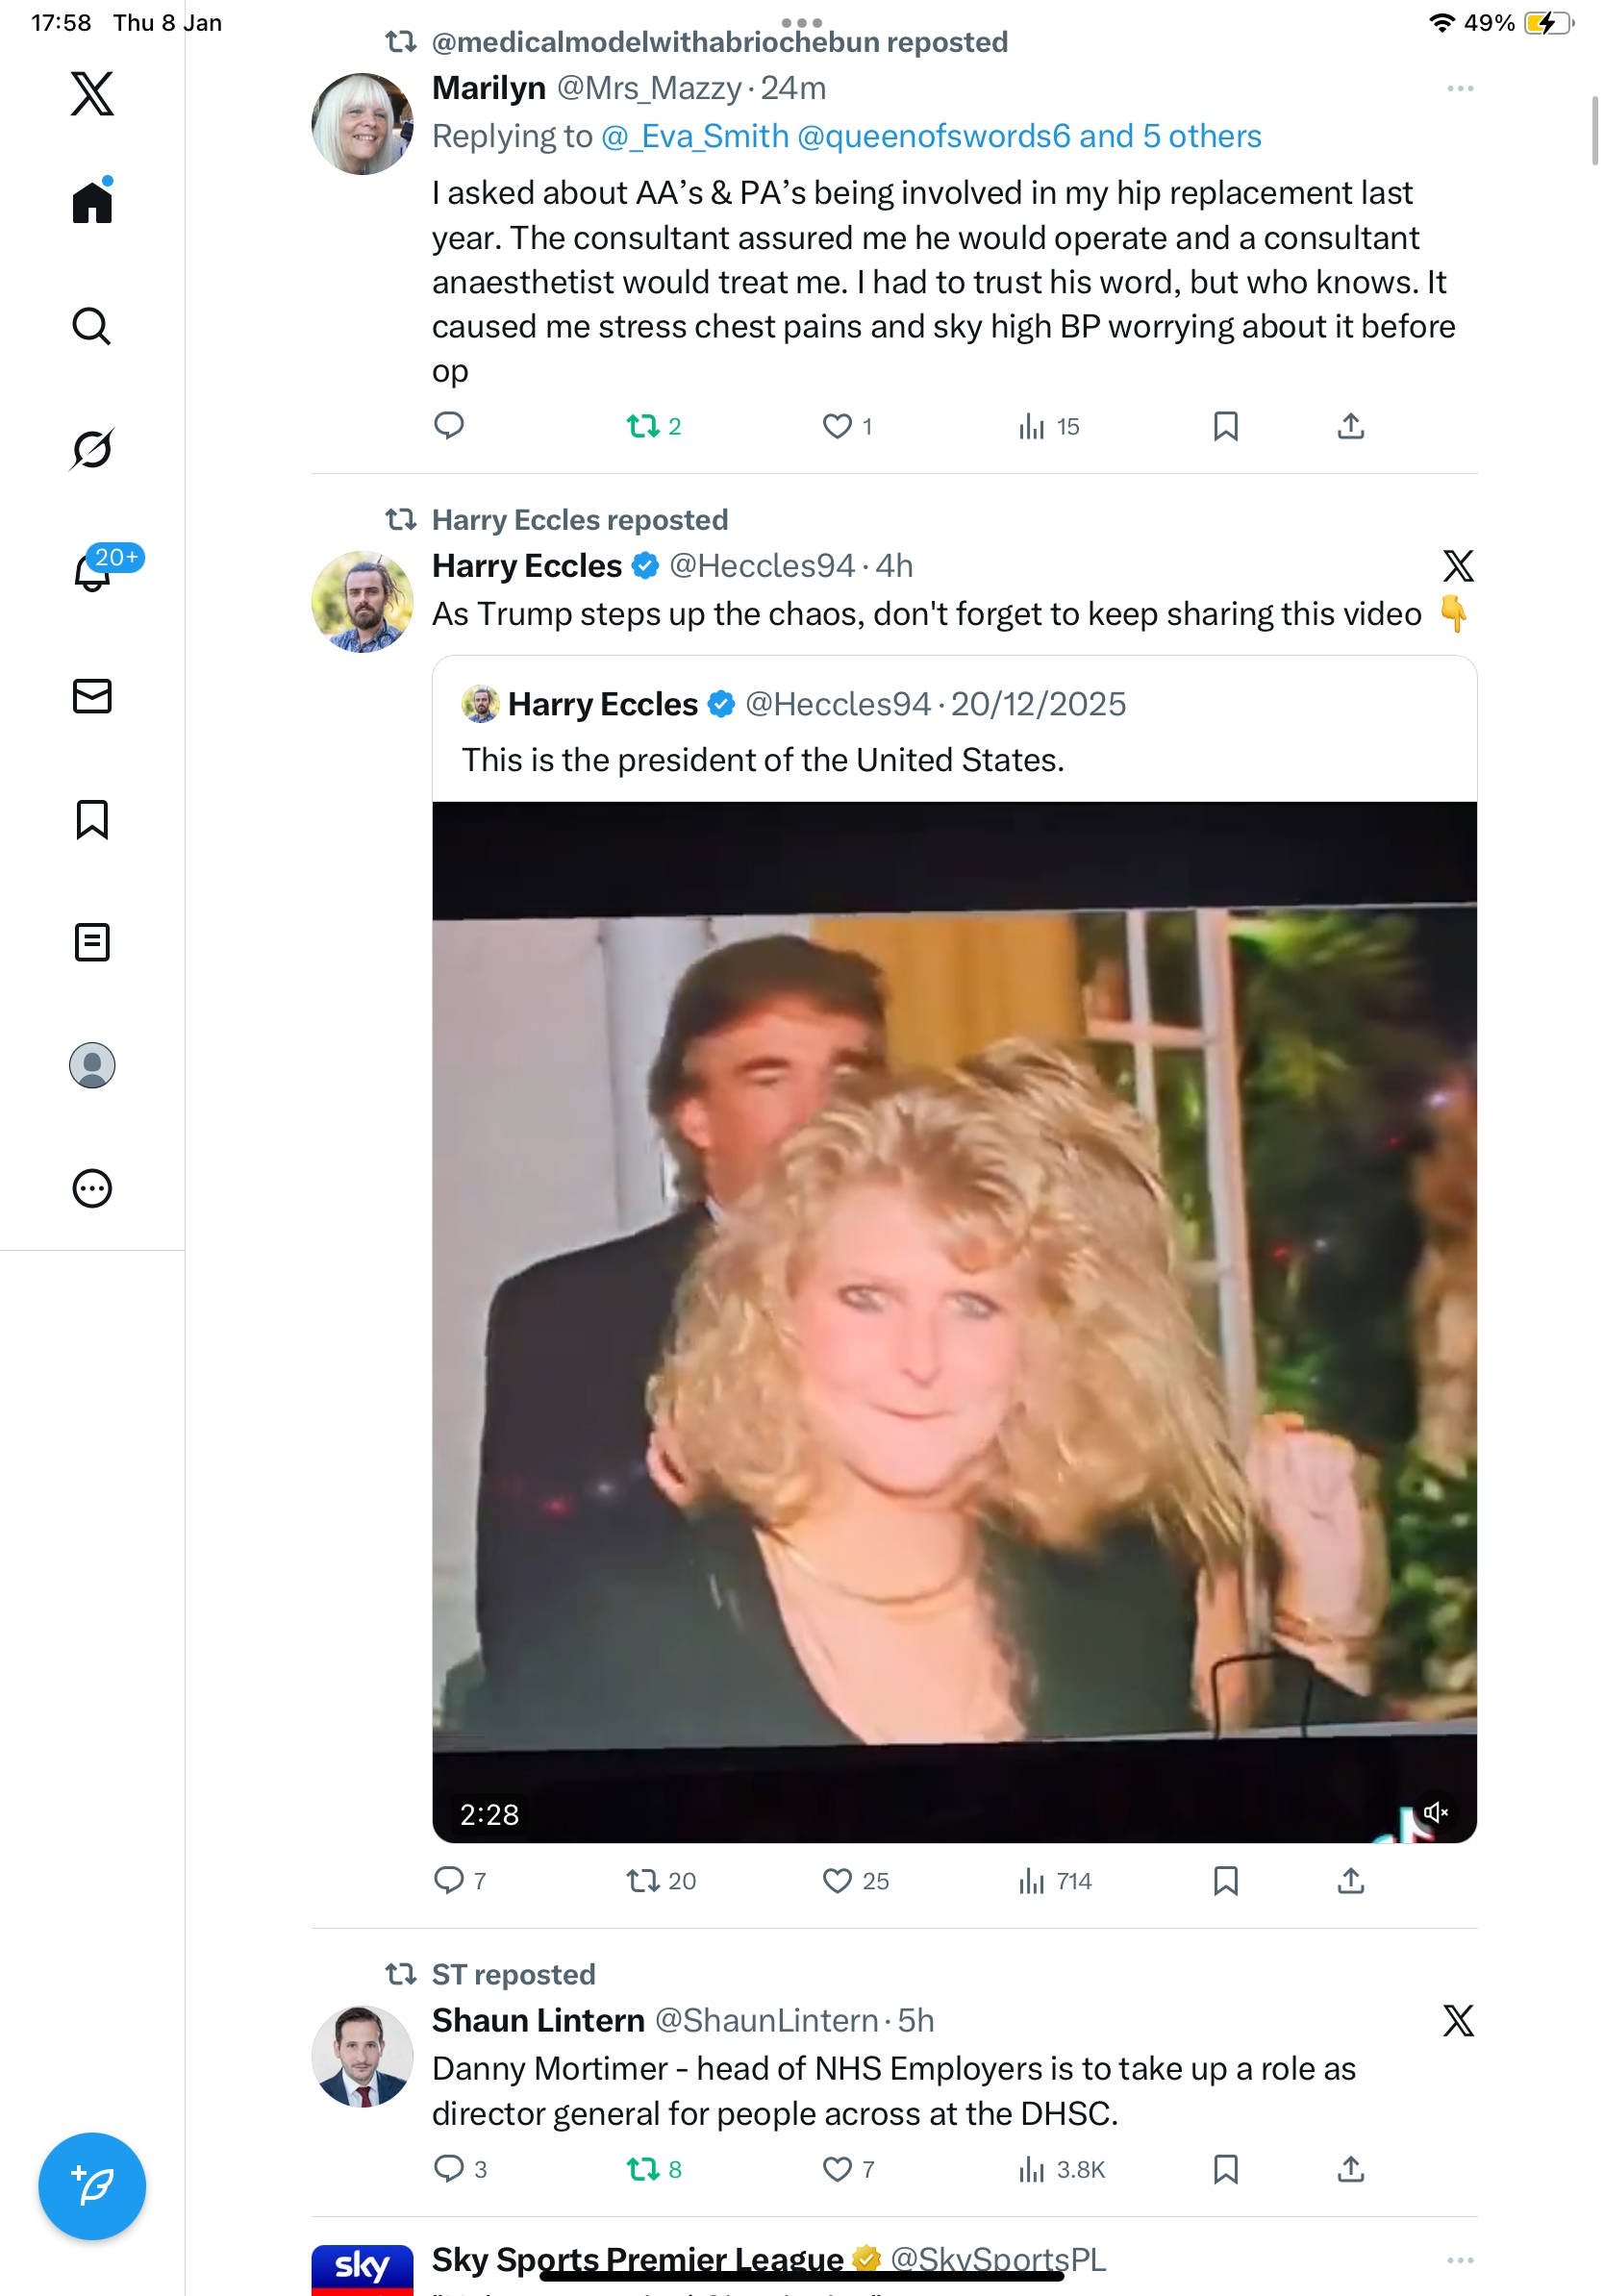Undo repost on Shaun Lintern's post
1604x2296 pixels.
pos(642,2169)
